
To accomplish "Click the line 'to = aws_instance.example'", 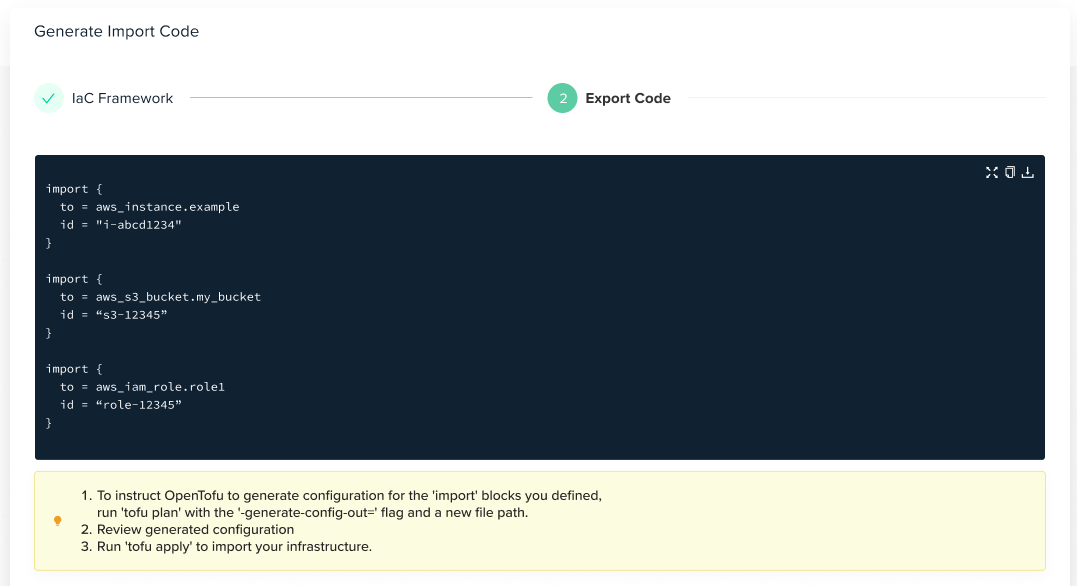I will [150, 207].
